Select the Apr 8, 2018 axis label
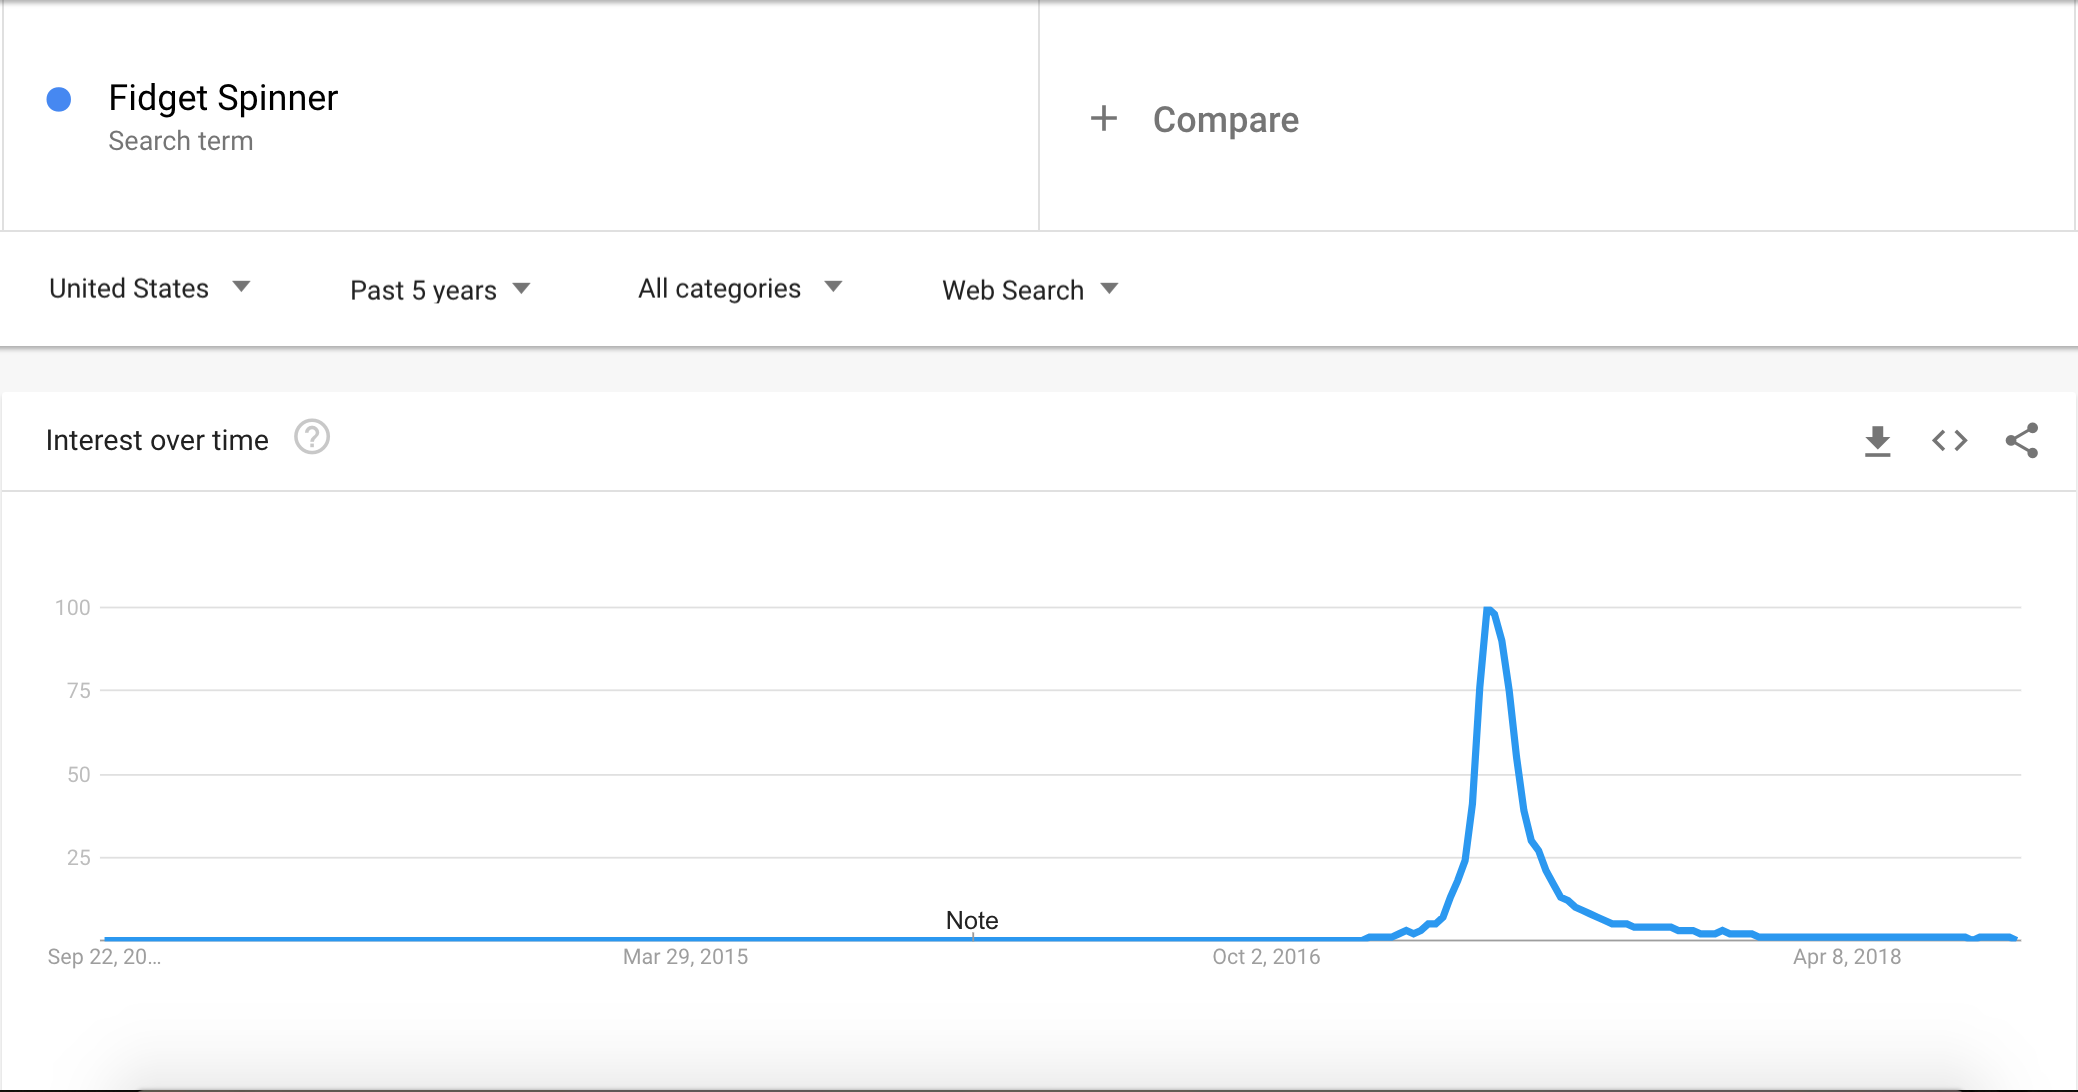2078x1092 pixels. click(x=1847, y=957)
